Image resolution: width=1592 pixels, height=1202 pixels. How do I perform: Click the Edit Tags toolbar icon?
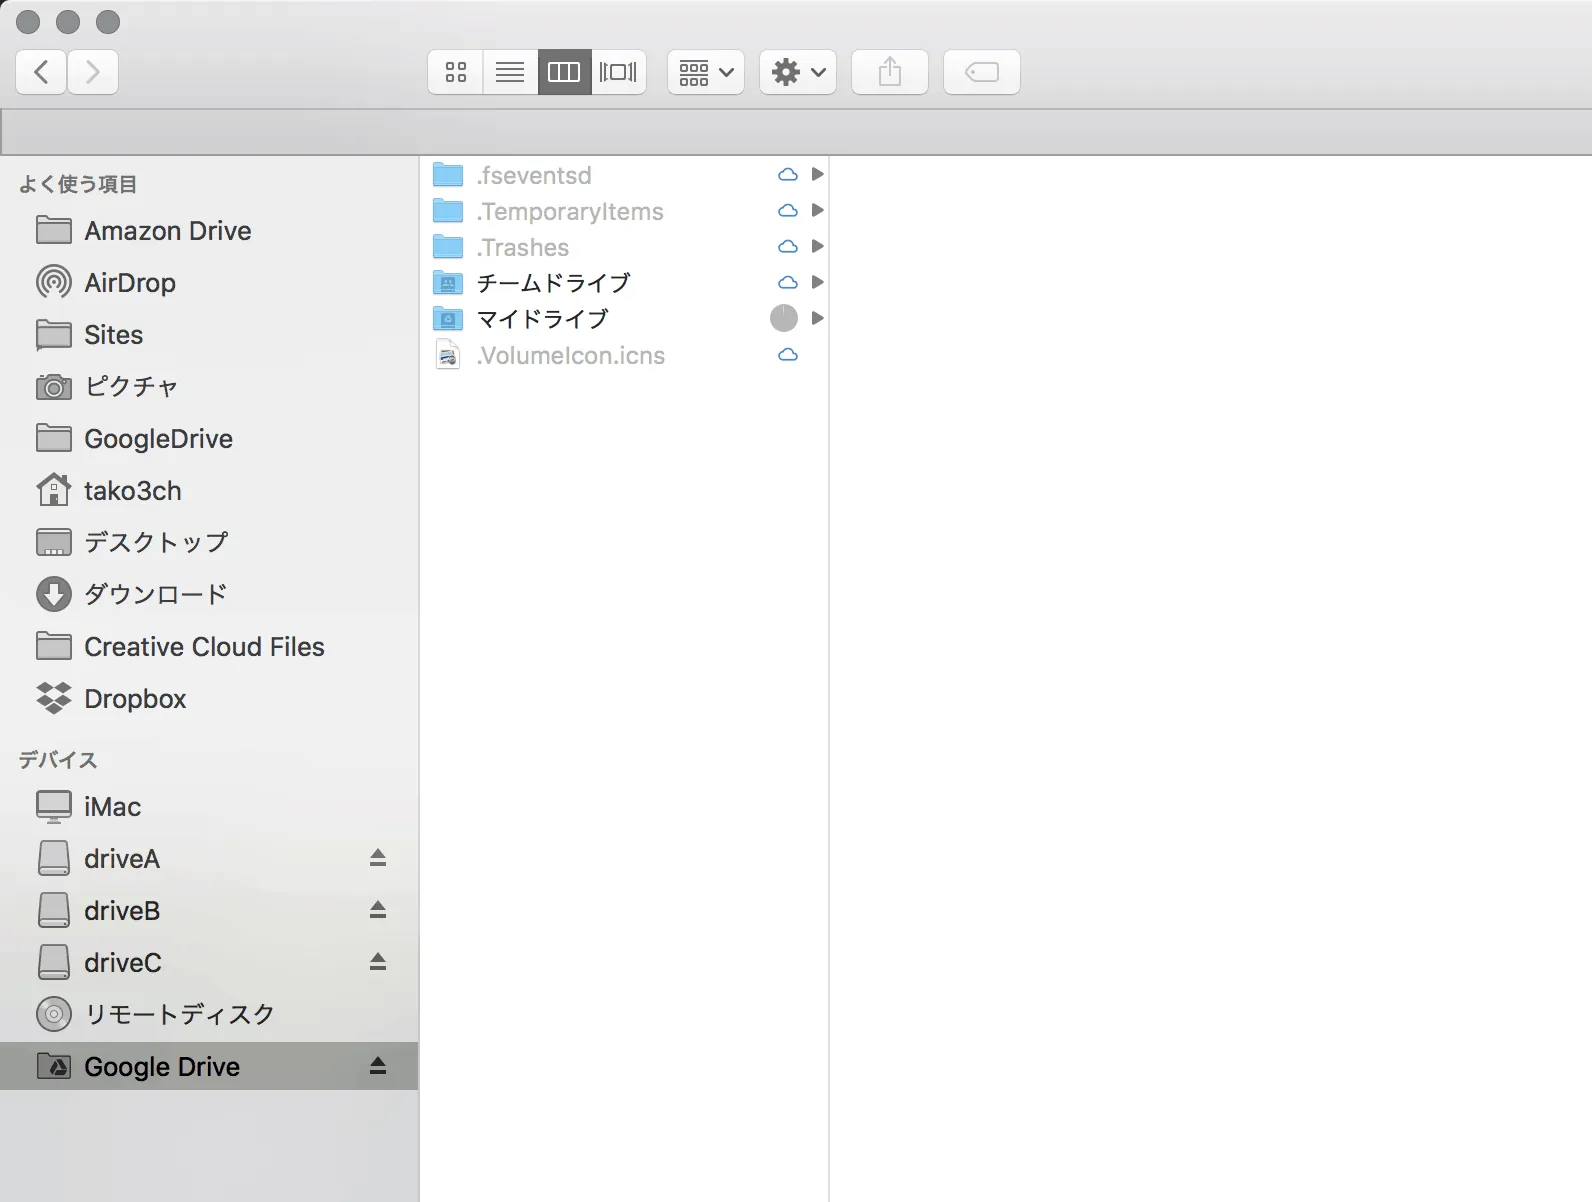click(x=982, y=72)
